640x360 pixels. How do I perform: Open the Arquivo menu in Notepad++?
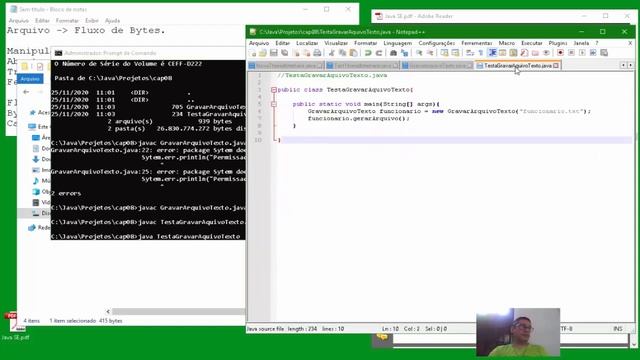pyautogui.click(x=259, y=43)
